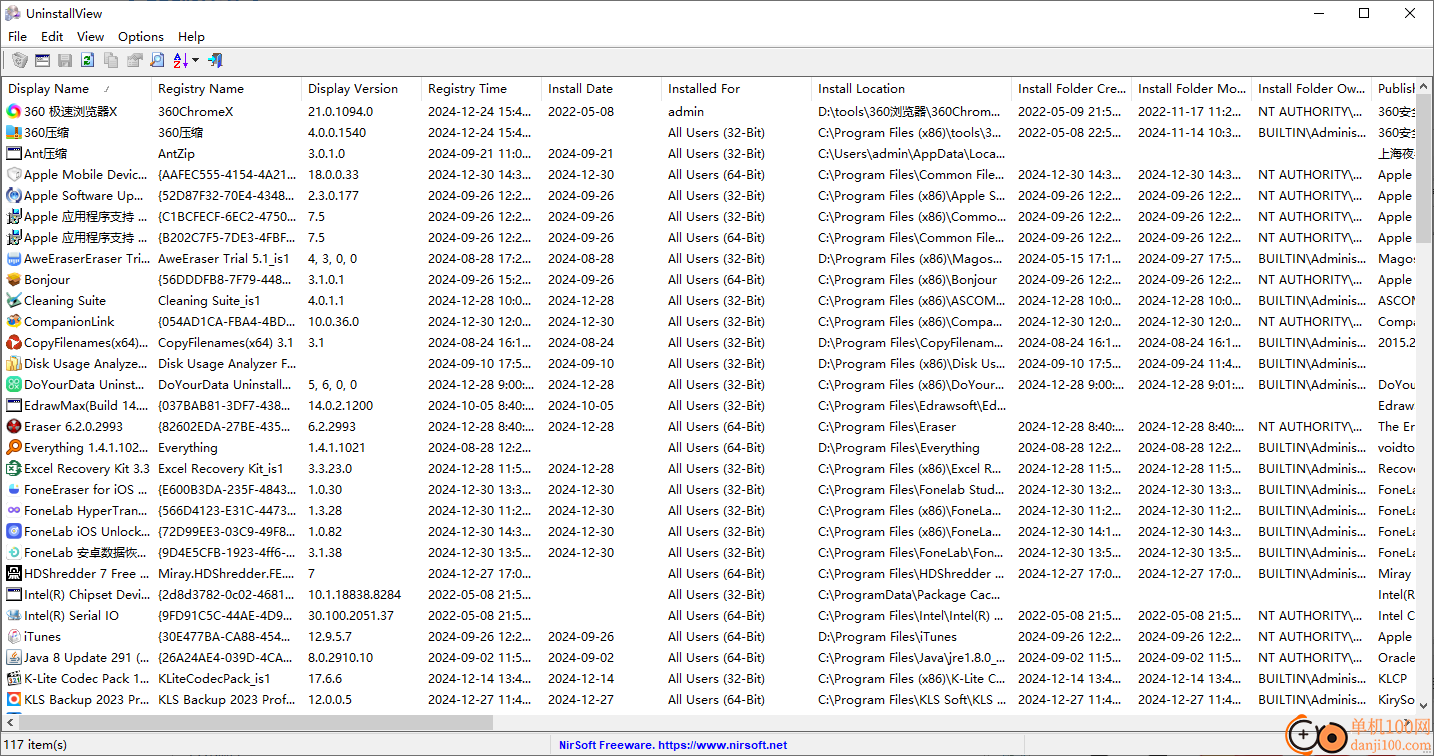Click the vertical scrollbar up arrow
Viewport: 1434px width, 756px height.
(x=1424, y=87)
